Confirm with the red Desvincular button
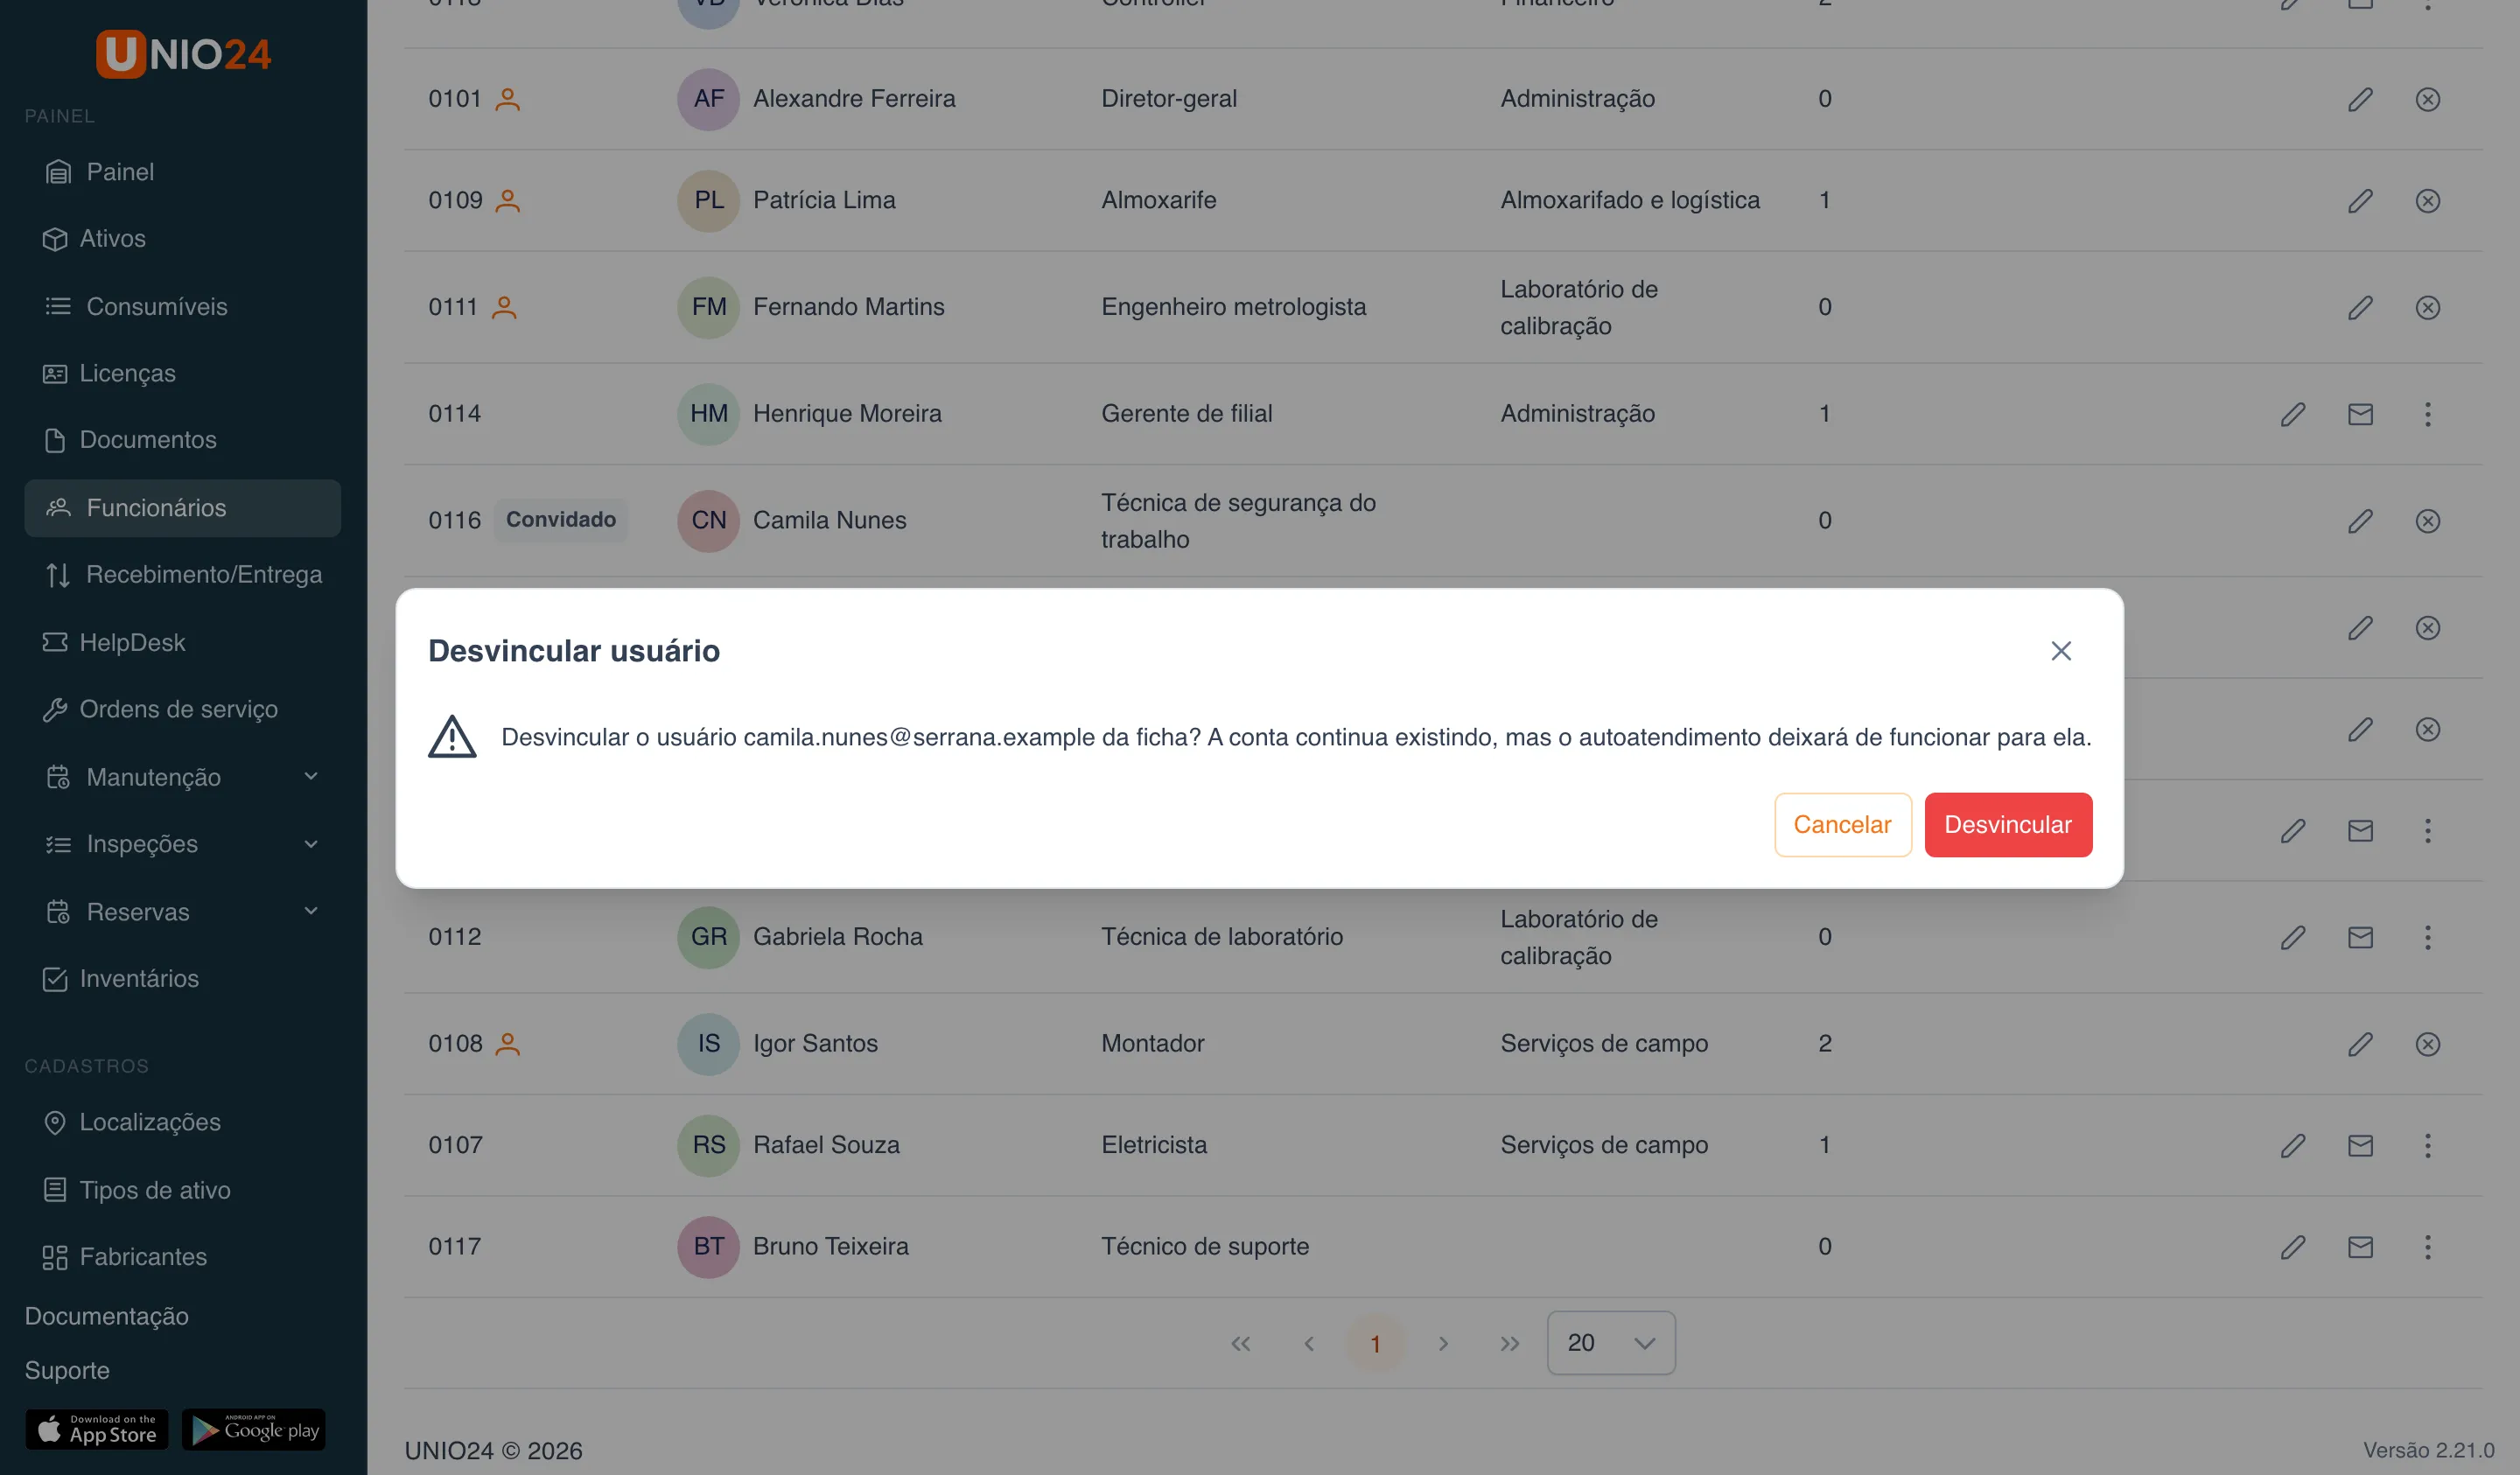2520x1475 pixels. tap(2007, 824)
